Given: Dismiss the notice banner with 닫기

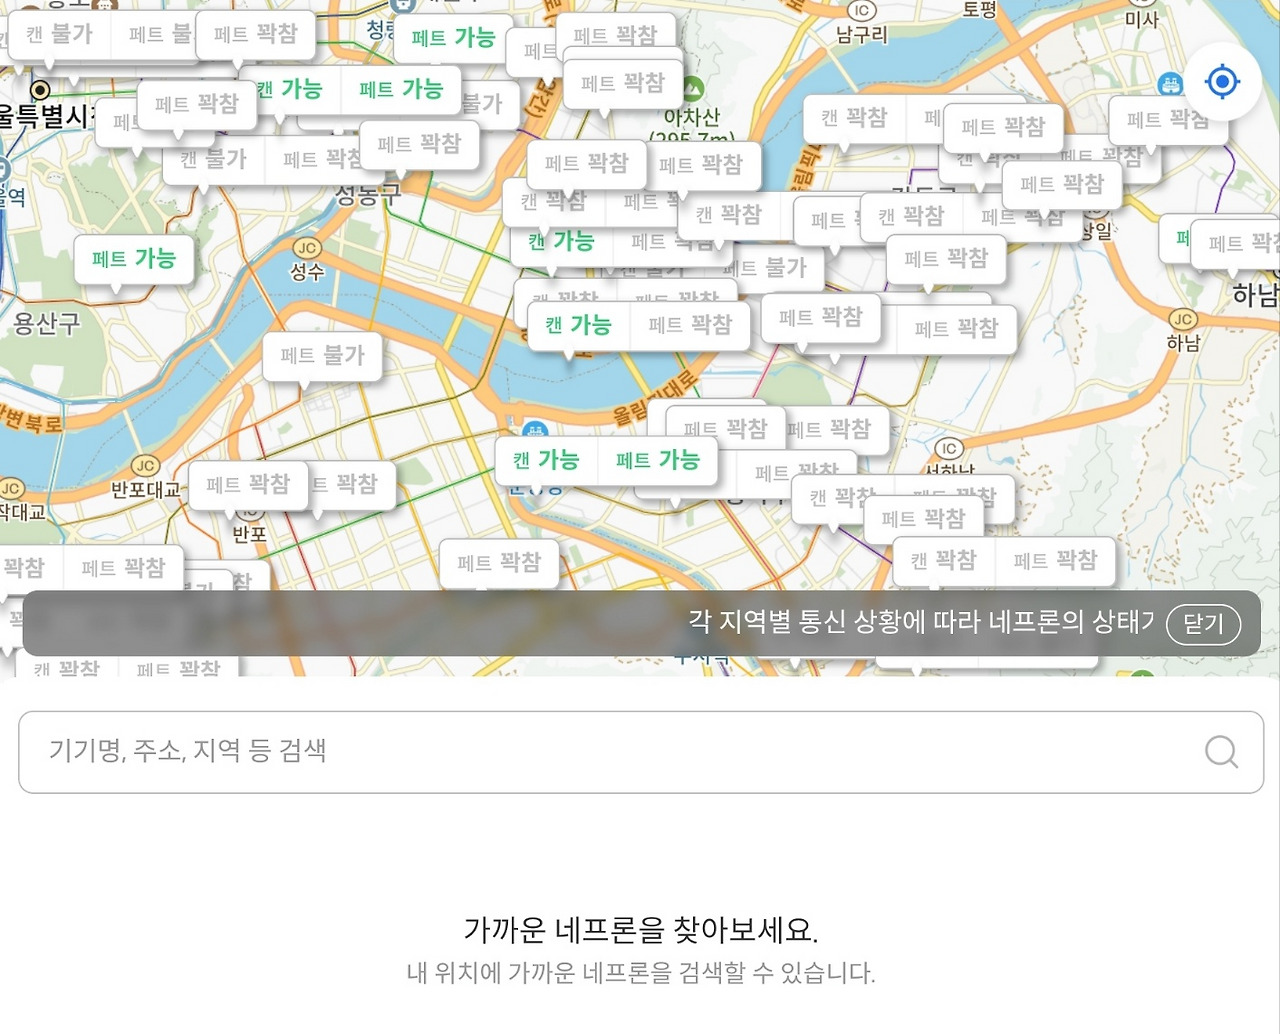Looking at the screenshot, I should [1203, 624].
